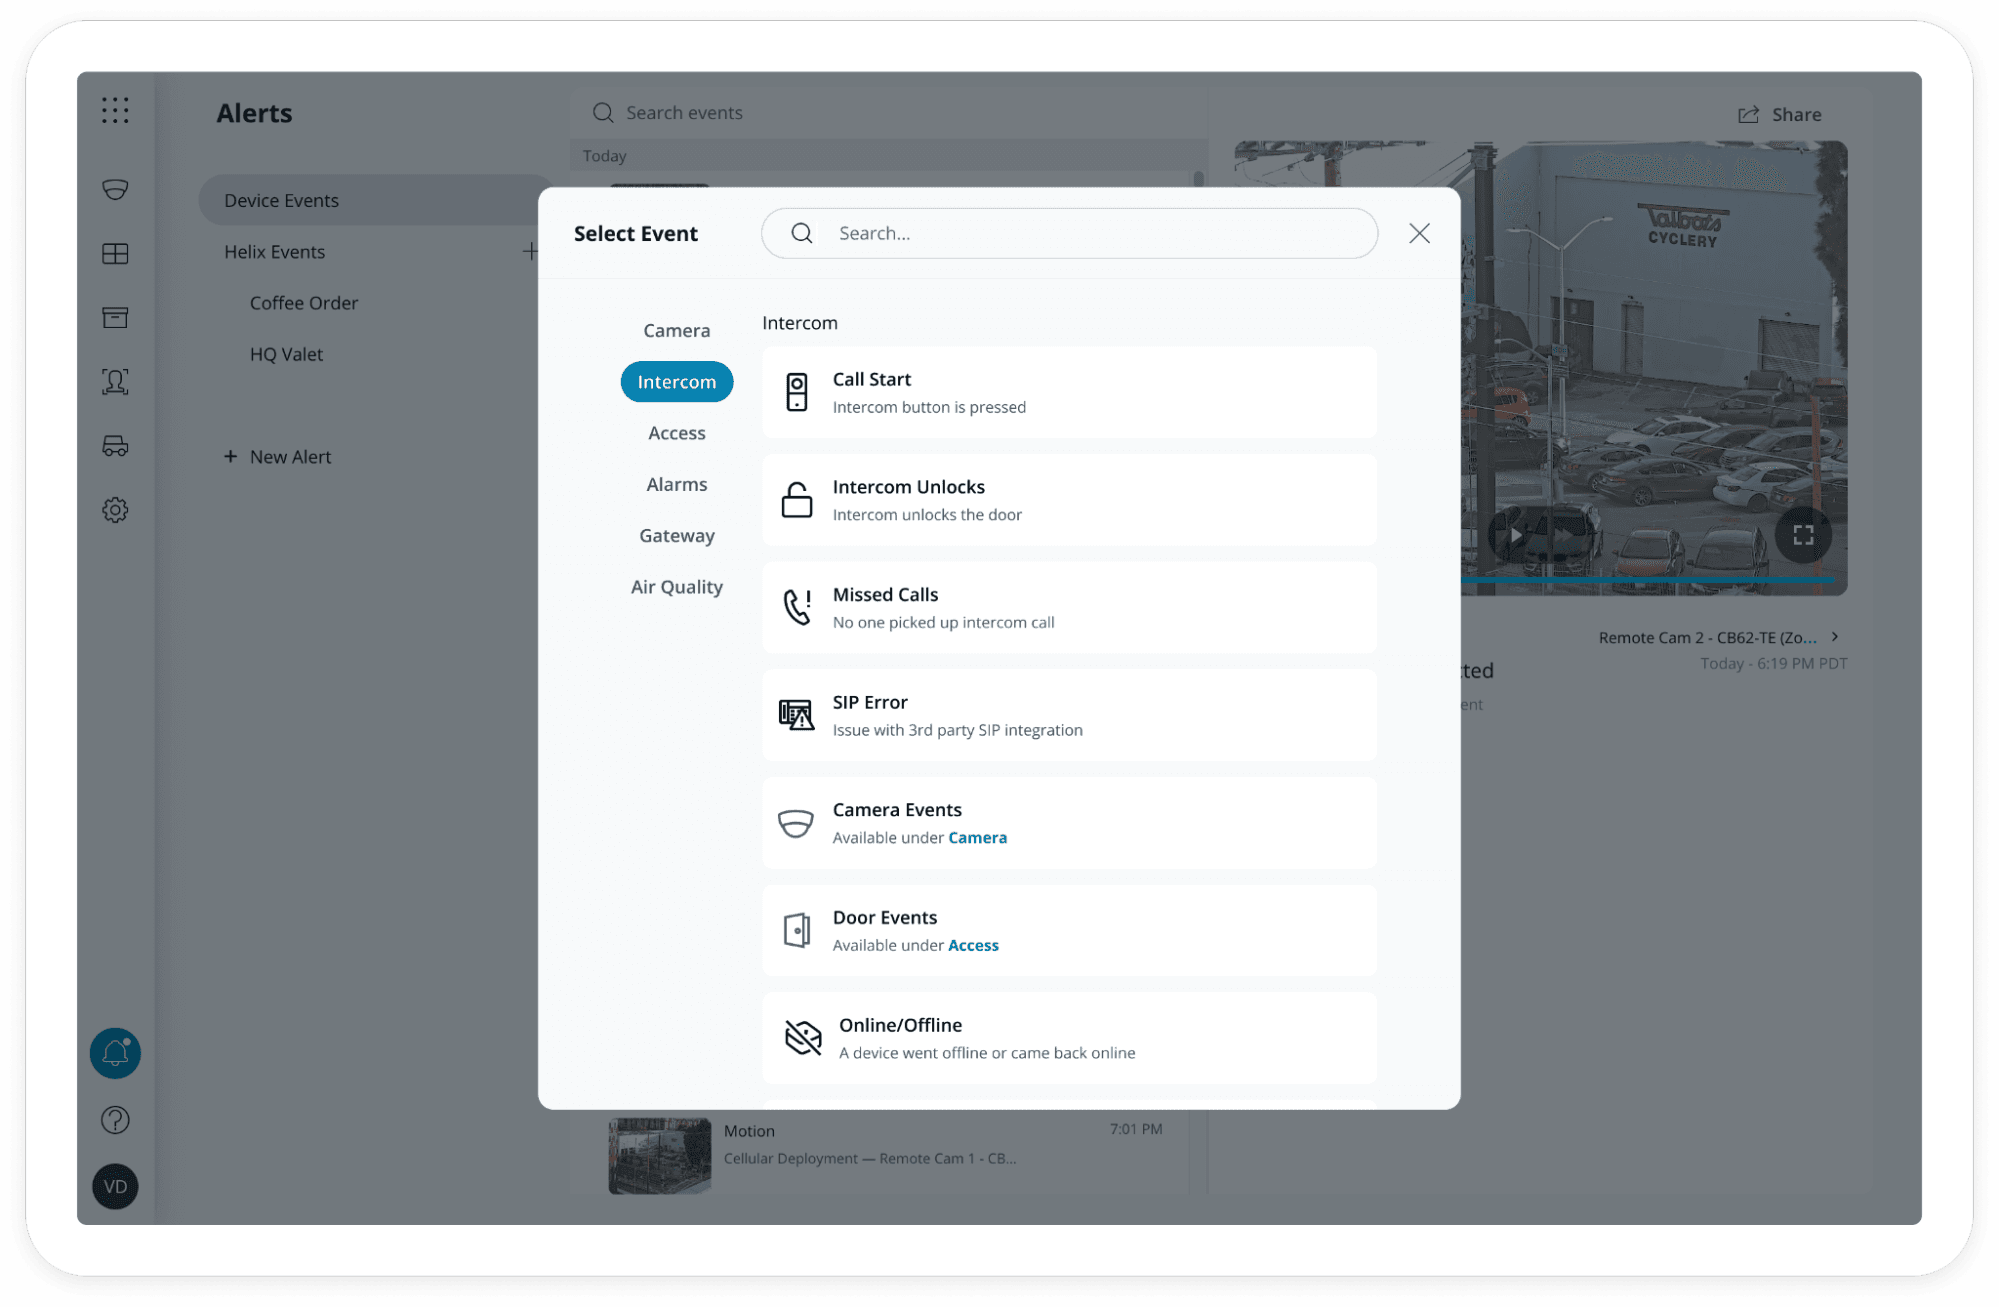The width and height of the screenshot is (1999, 1307).
Task: Click the vehicle icon in the left sidebar
Action: (x=115, y=446)
